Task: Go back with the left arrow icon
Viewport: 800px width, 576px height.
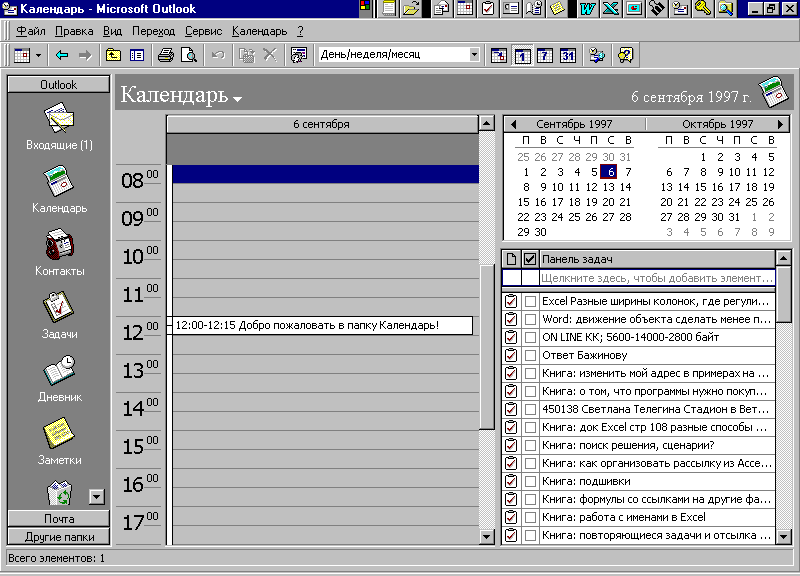Action: click(62, 55)
